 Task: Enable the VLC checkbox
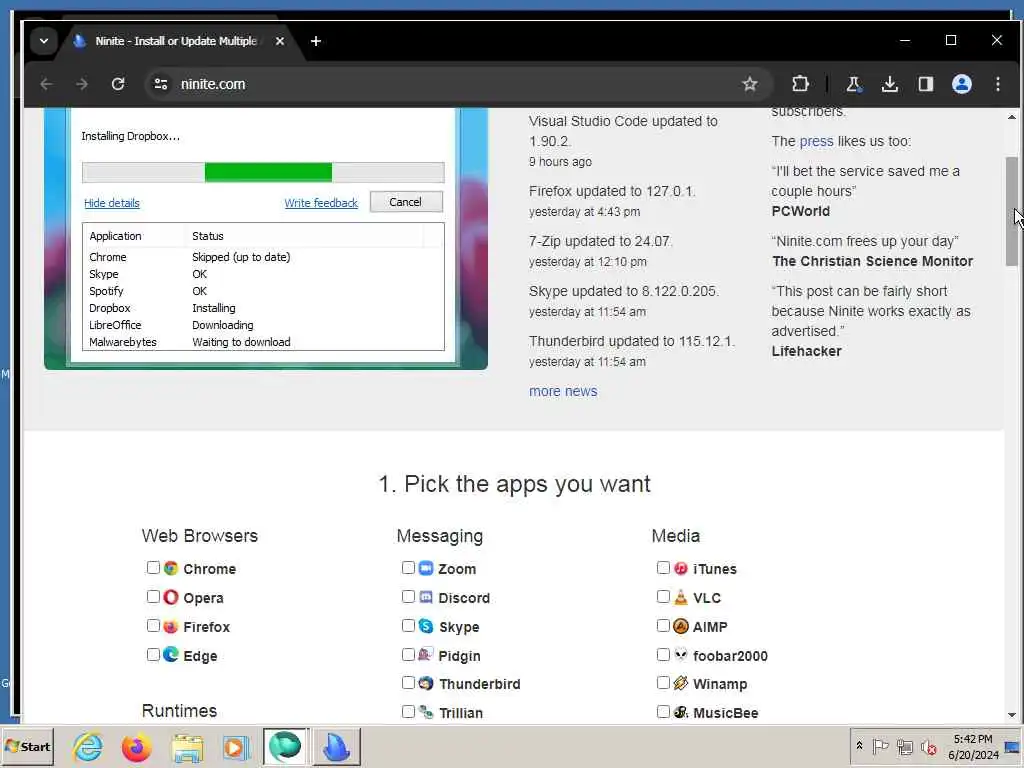(x=663, y=596)
